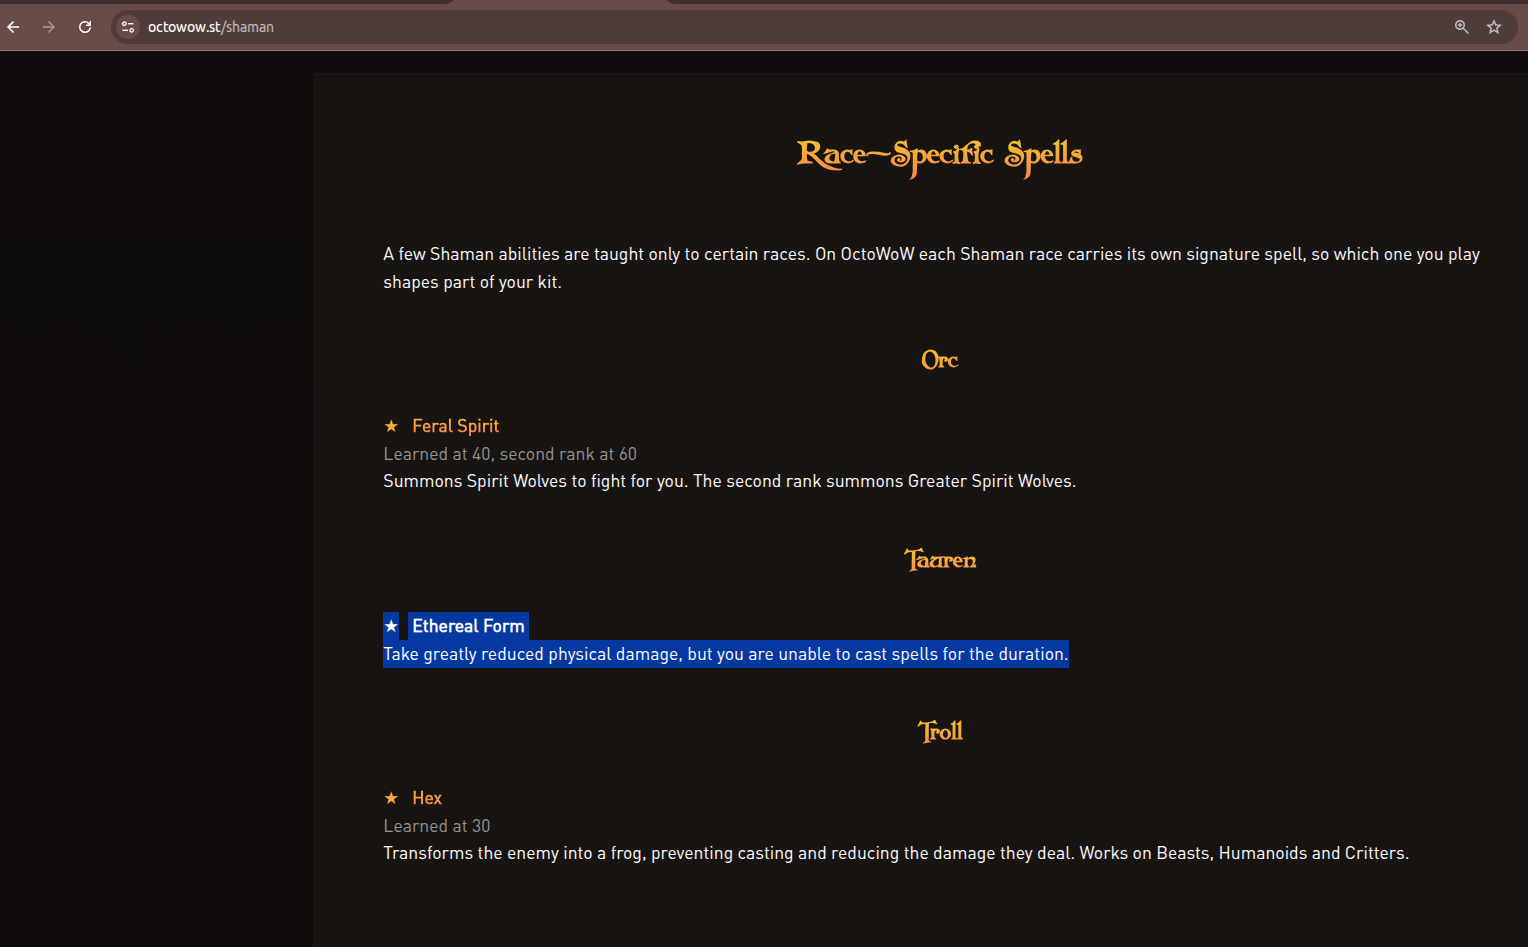The width and height of the screenshot is (1528, 947).
Task: Focus the address bar URL octowow.st/shaman
Action: pyautogui.click(x=211, y=27)
